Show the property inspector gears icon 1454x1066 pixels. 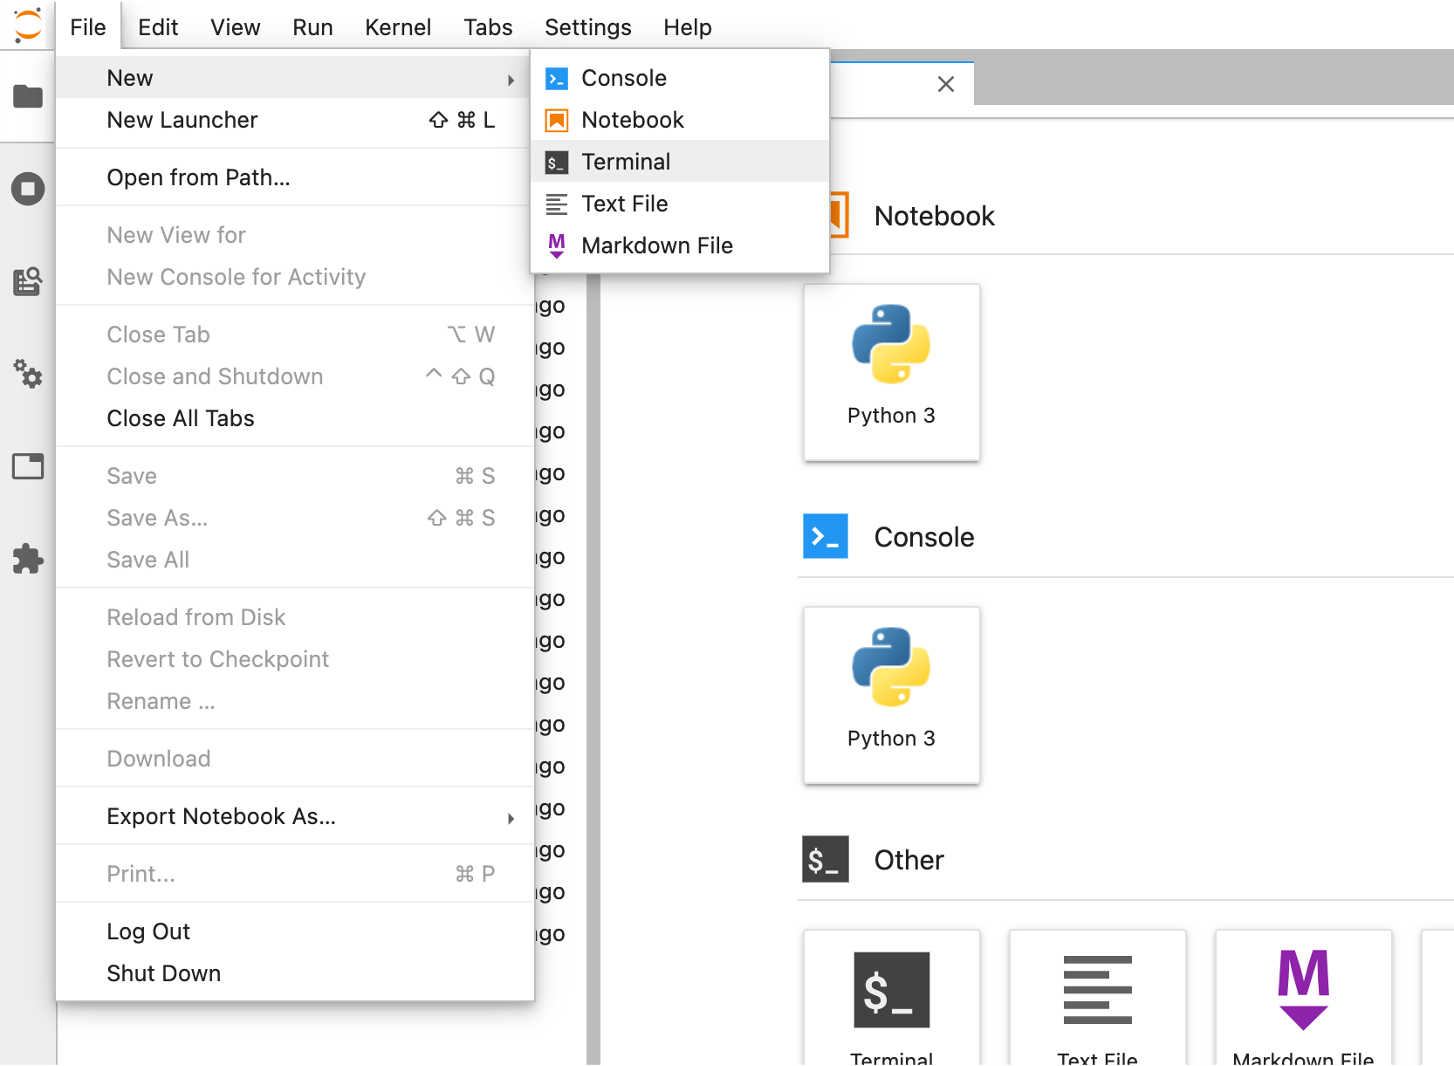click(x=28, y=375)
